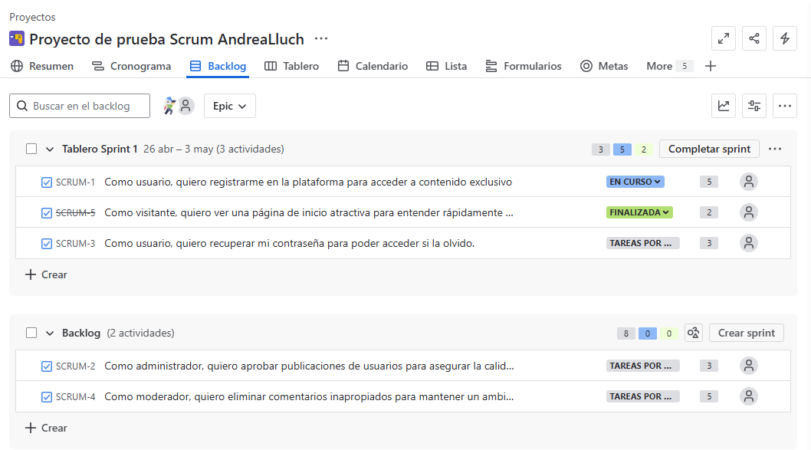
Task: Open the recuperar mi contraseña story summary
Action: [x=290, y=243]
